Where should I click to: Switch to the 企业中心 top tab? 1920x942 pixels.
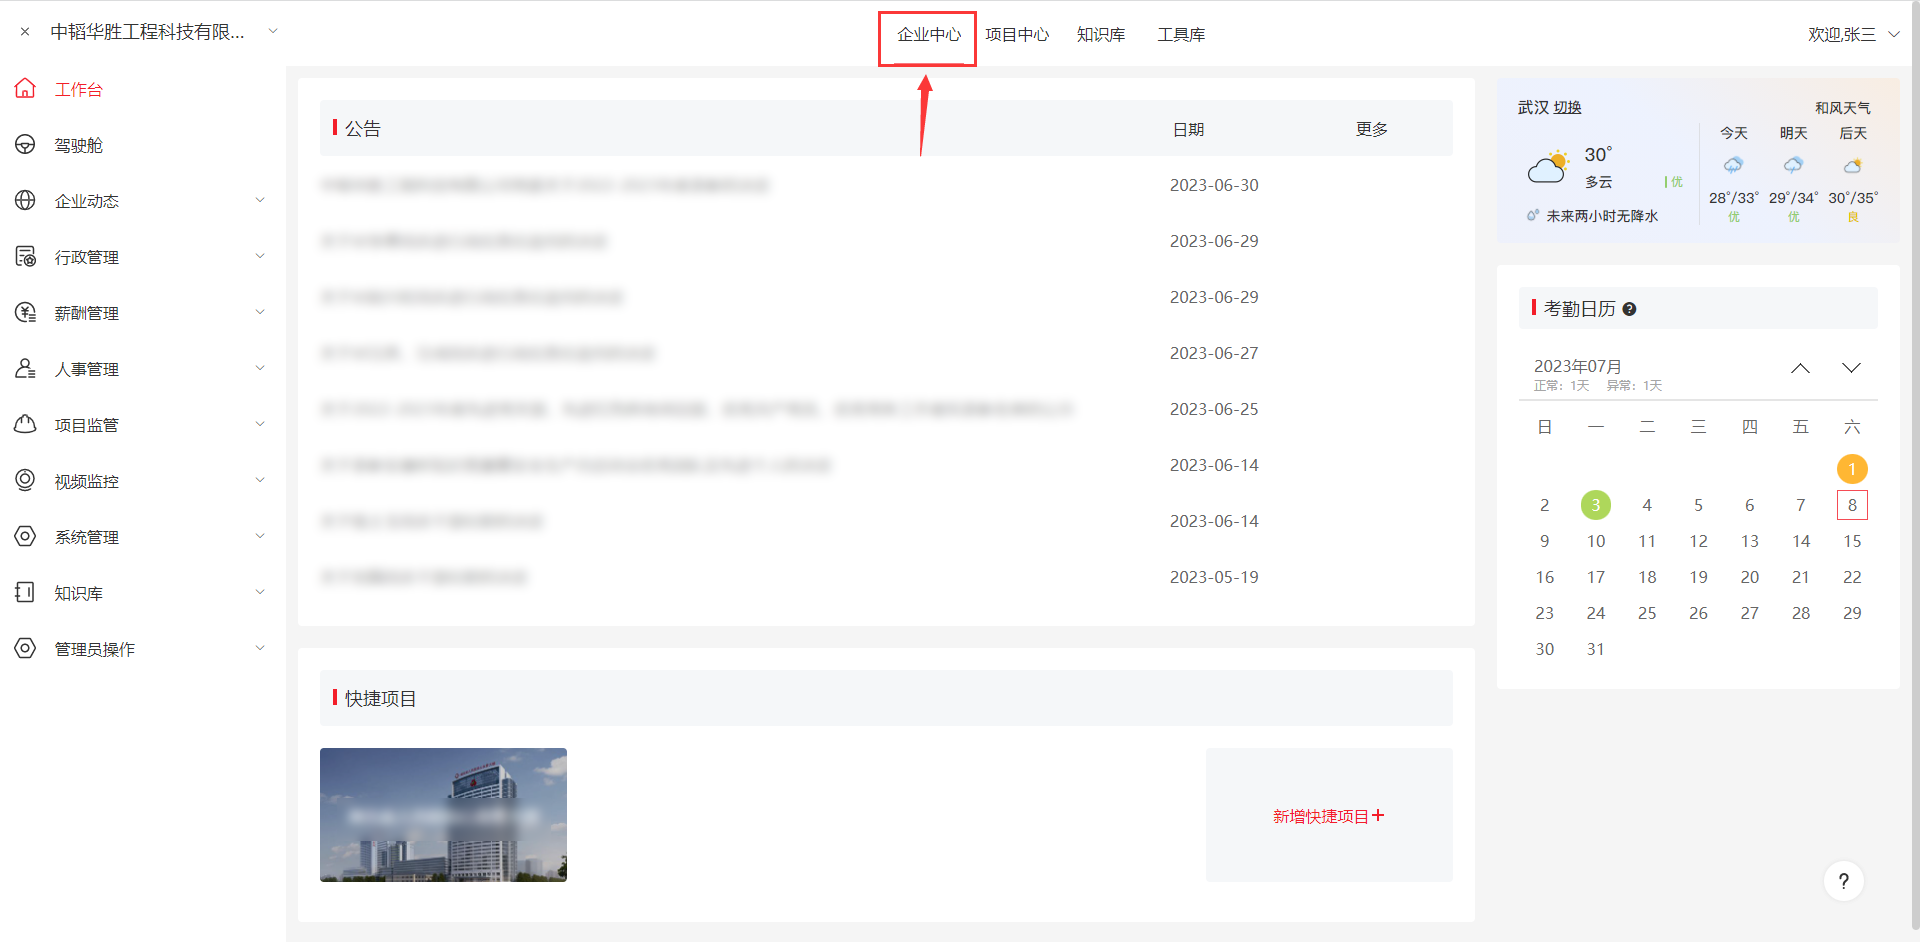point(929,35)
